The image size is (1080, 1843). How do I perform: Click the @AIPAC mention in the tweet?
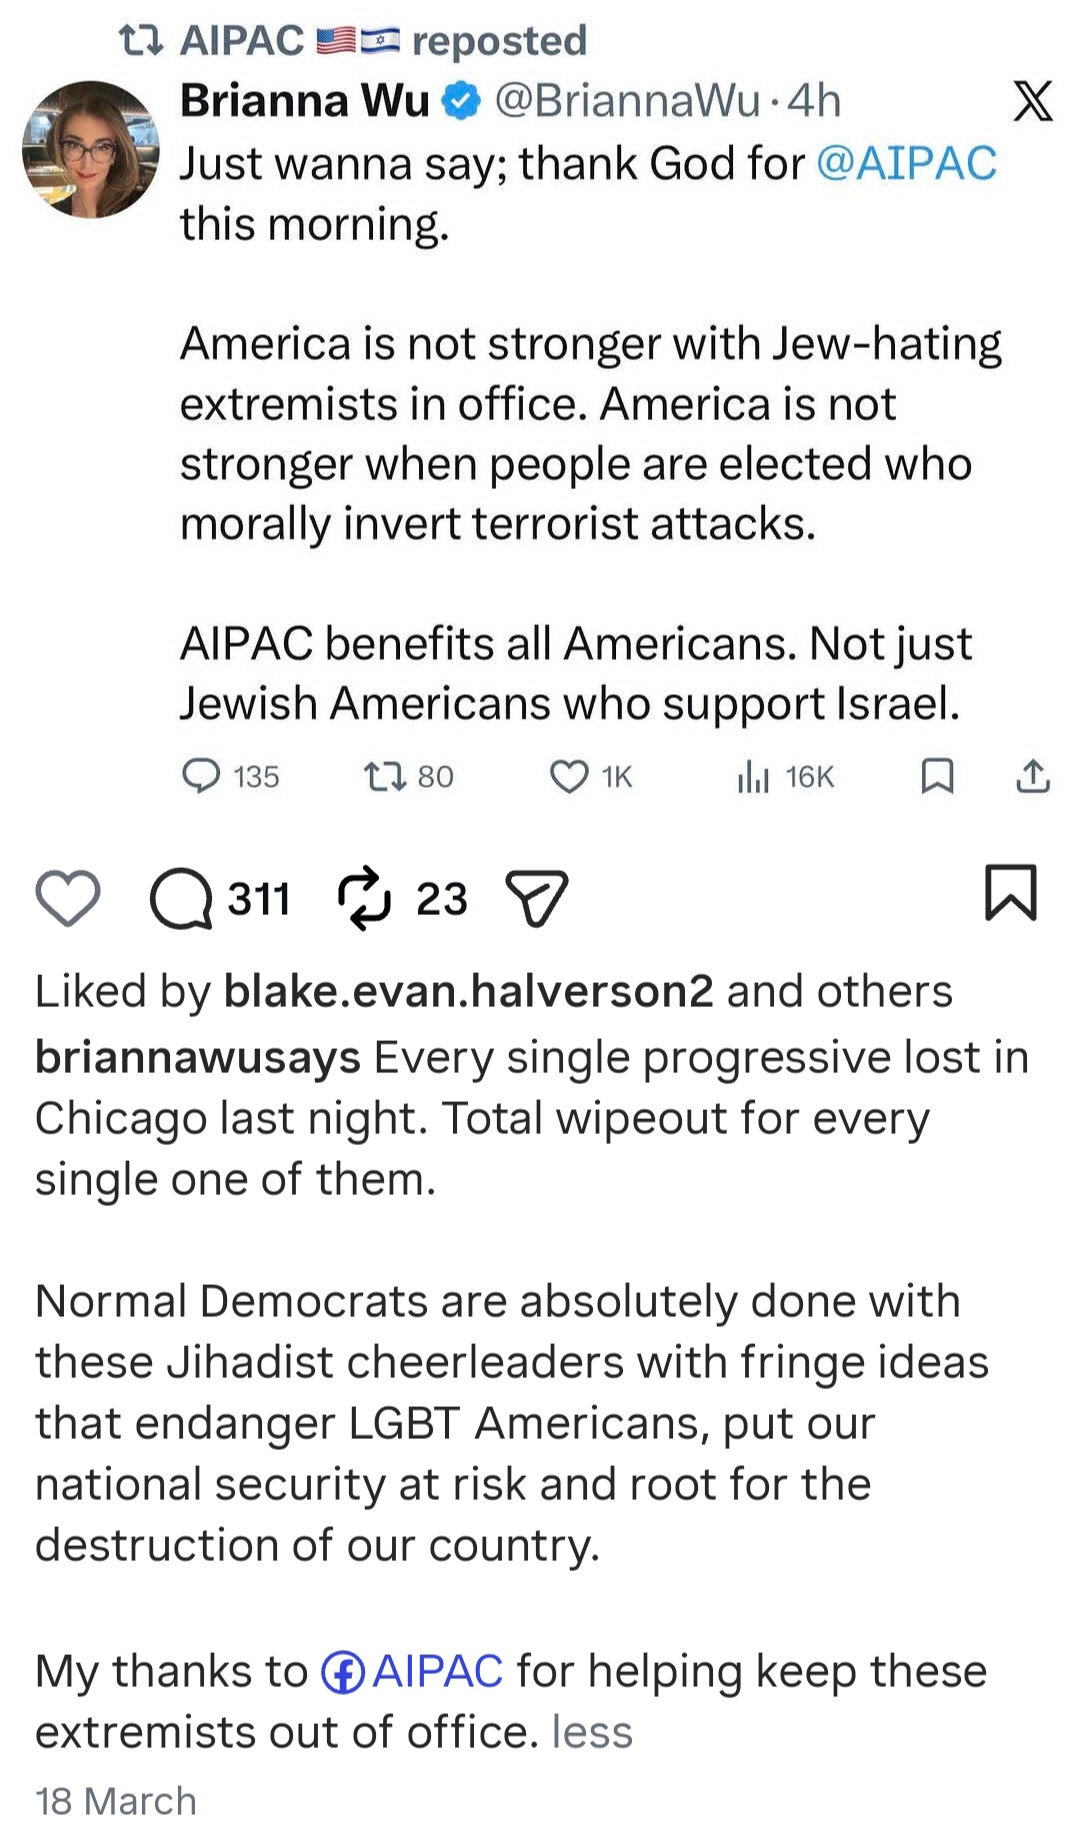point(907,163)
